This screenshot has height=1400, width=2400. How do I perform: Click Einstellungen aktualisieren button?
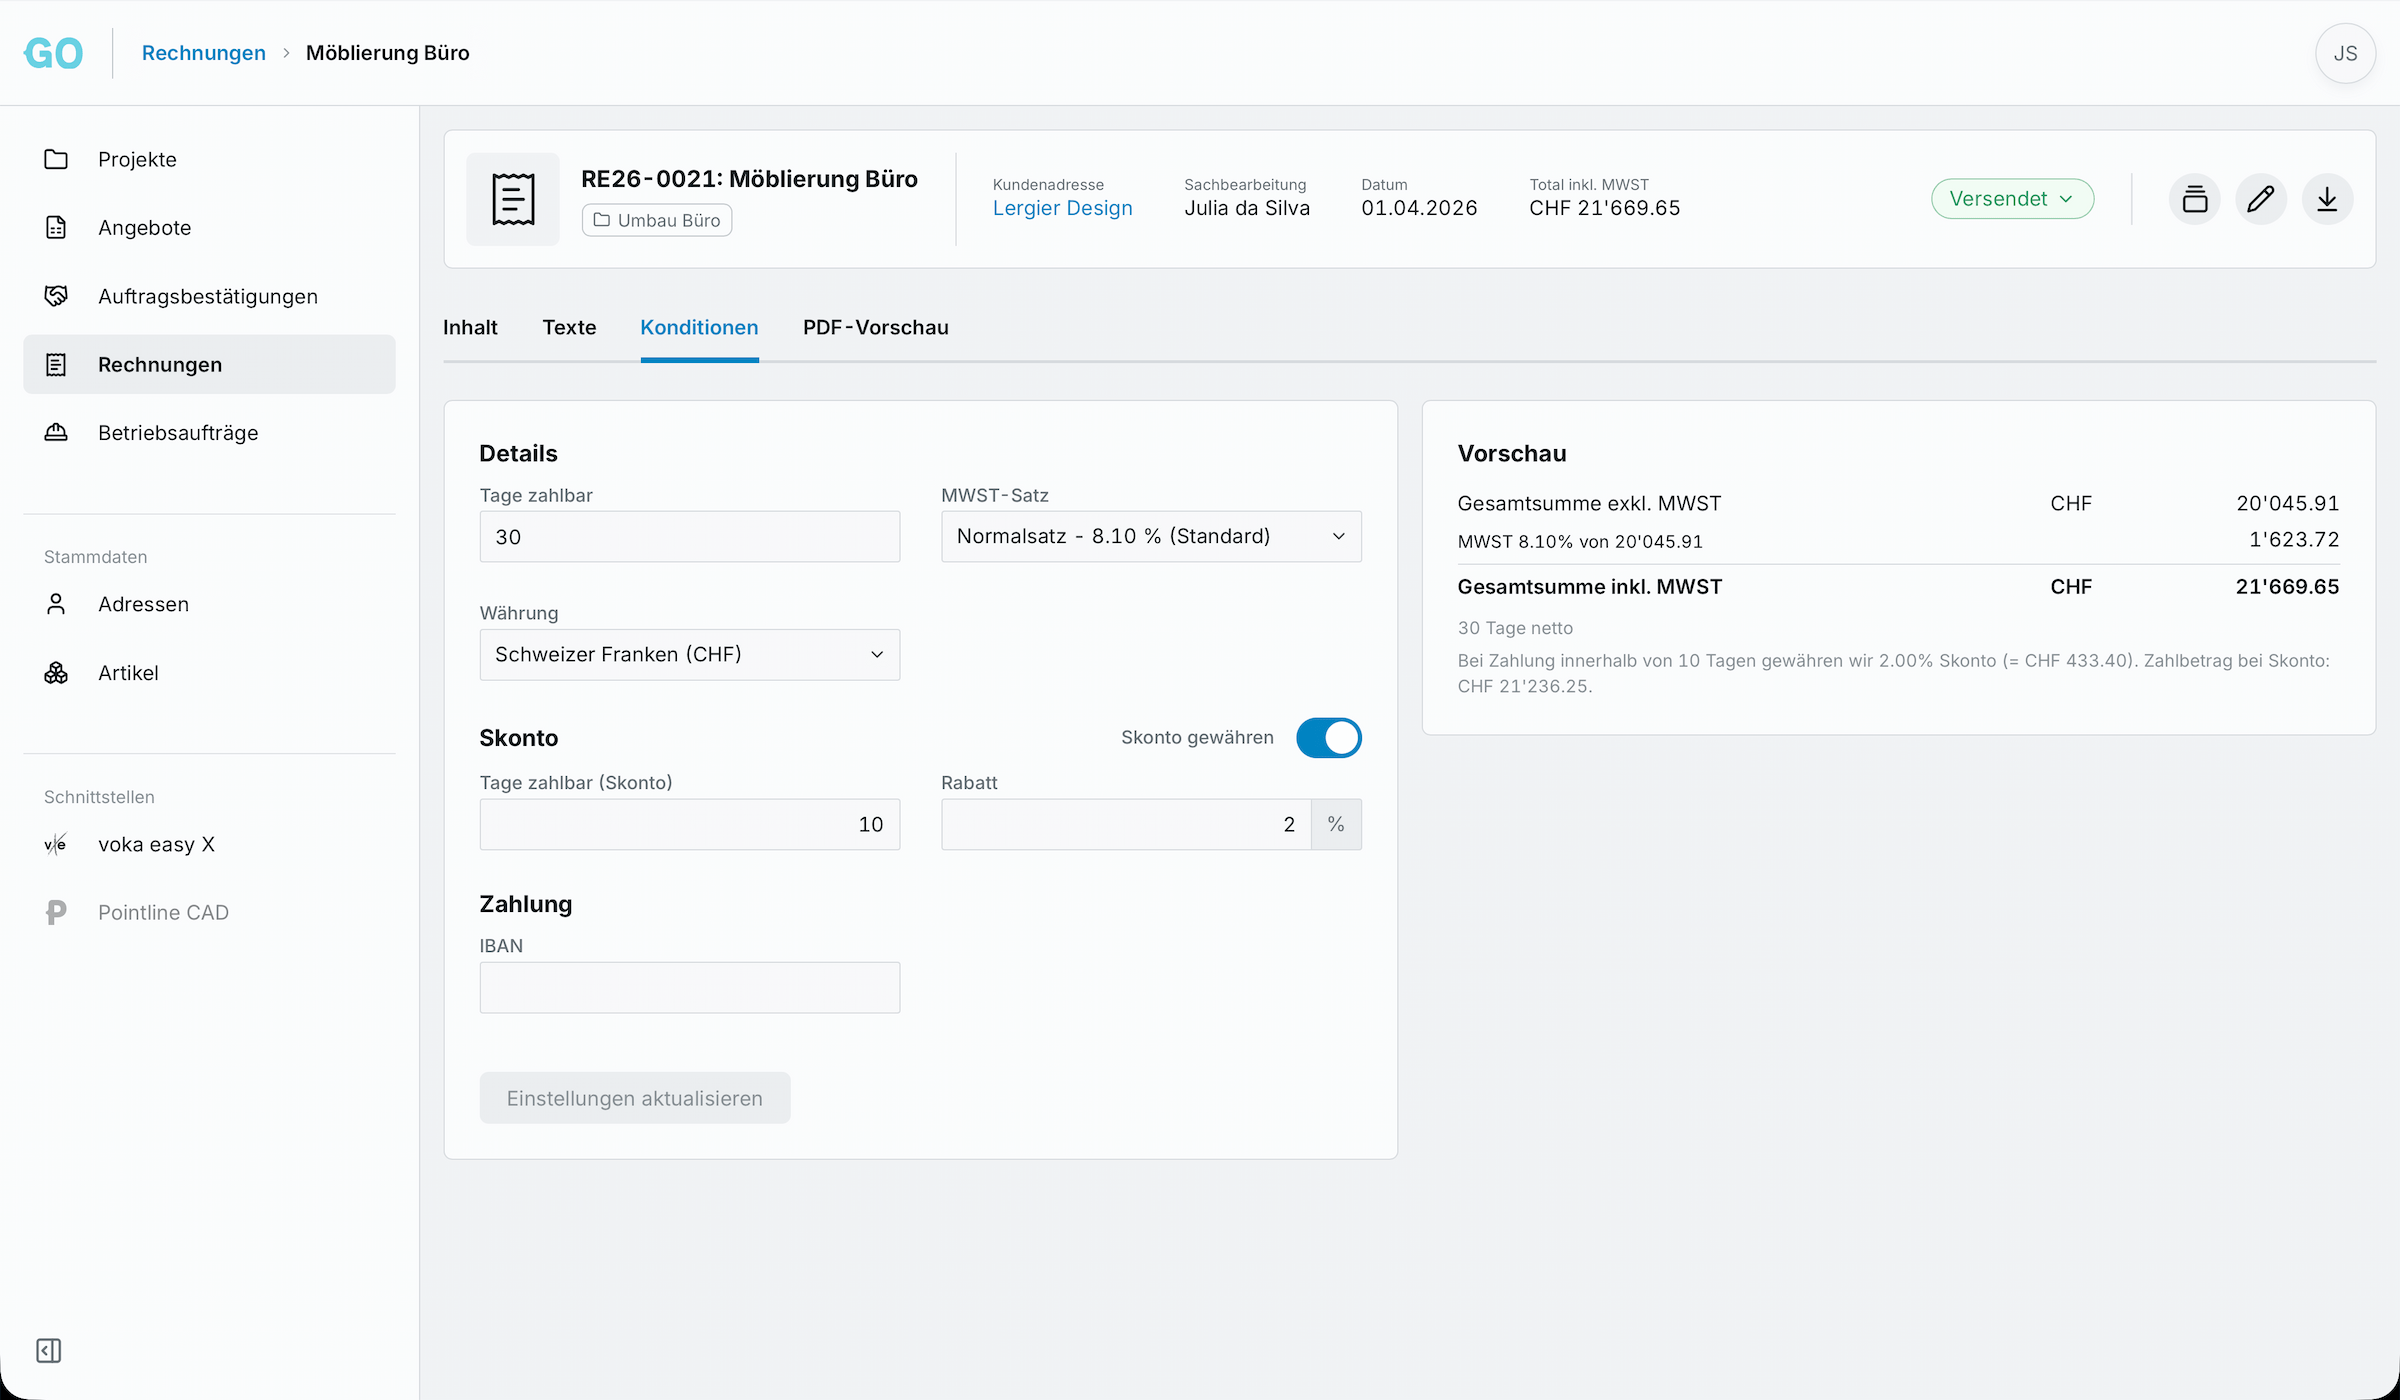635,1098
